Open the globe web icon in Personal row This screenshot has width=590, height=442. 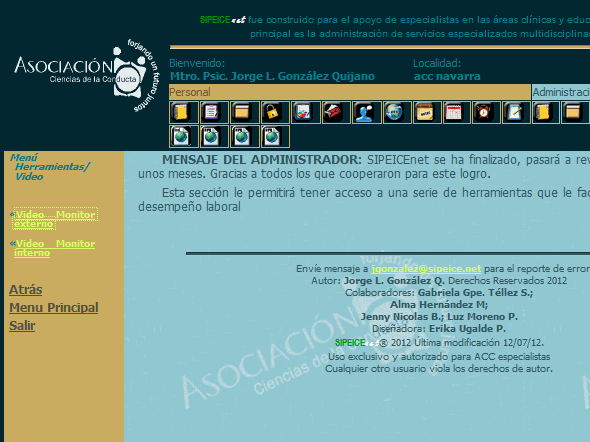(397, 112)
